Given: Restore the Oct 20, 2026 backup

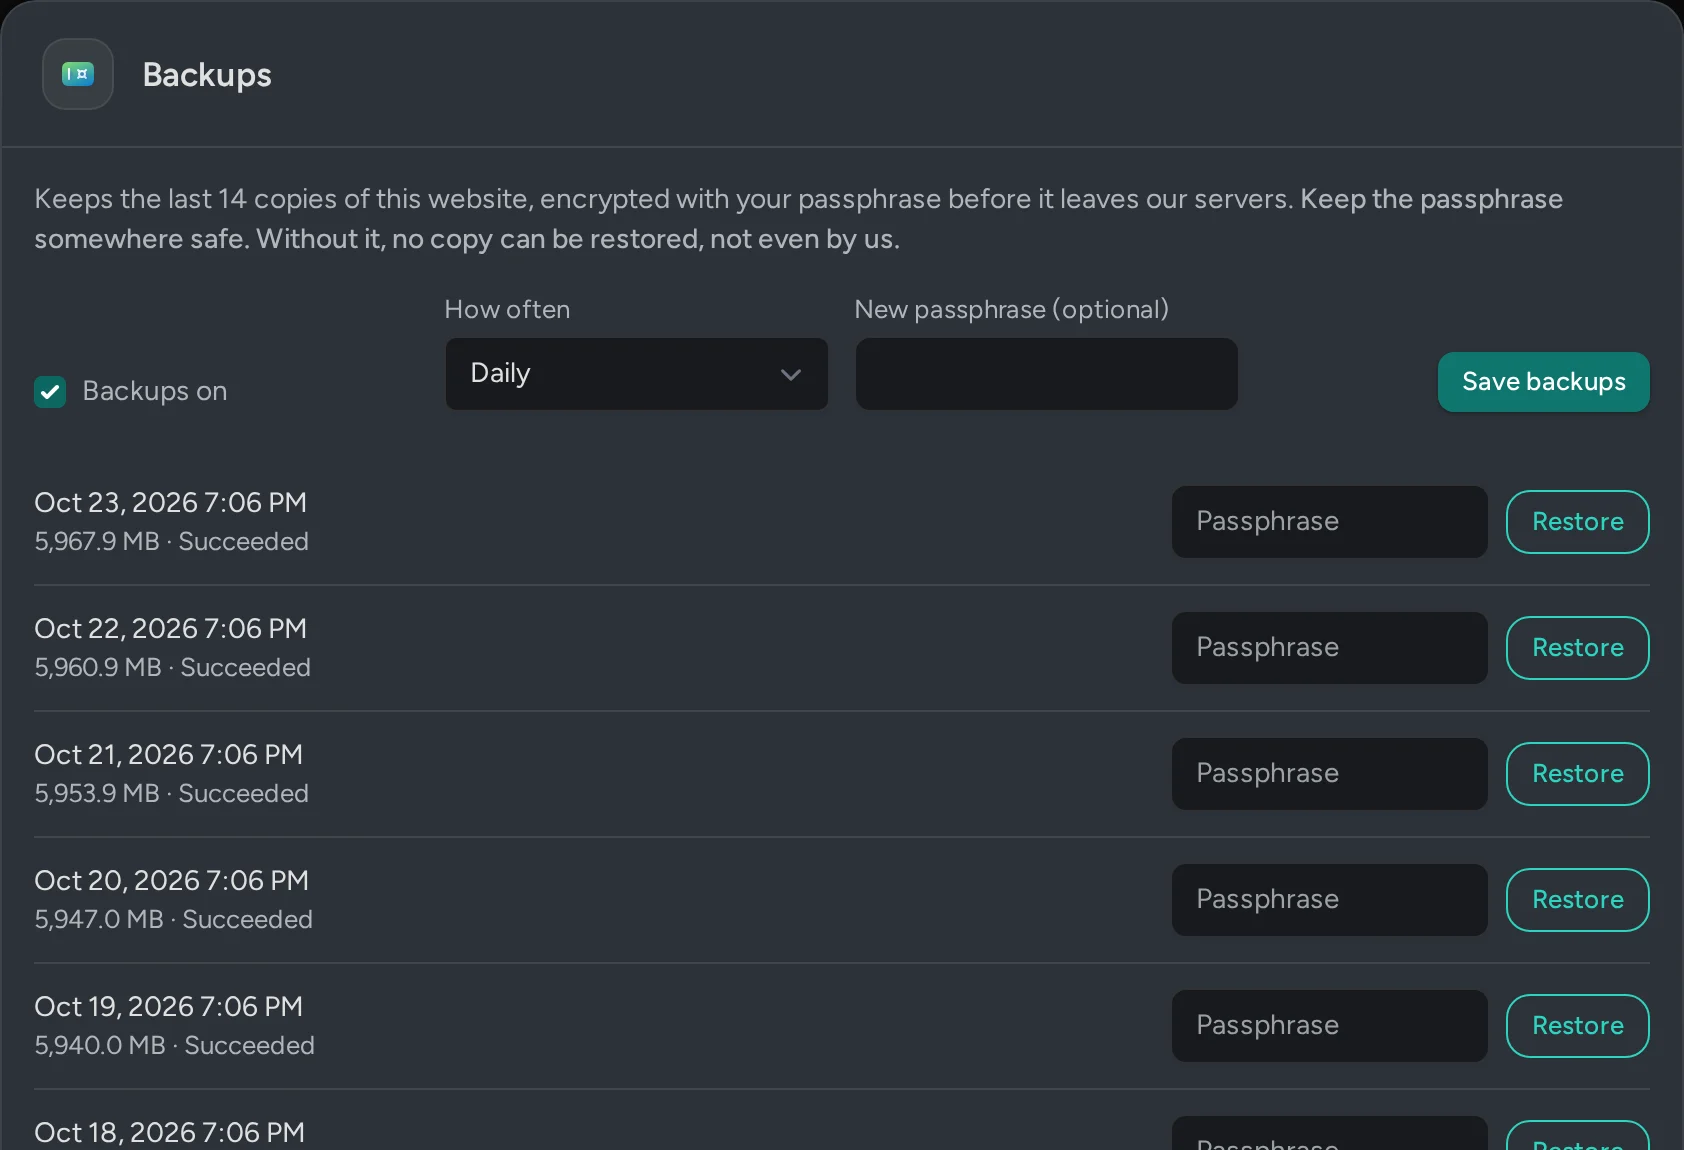Looking at the screenshot, I should click(1577, 900).
